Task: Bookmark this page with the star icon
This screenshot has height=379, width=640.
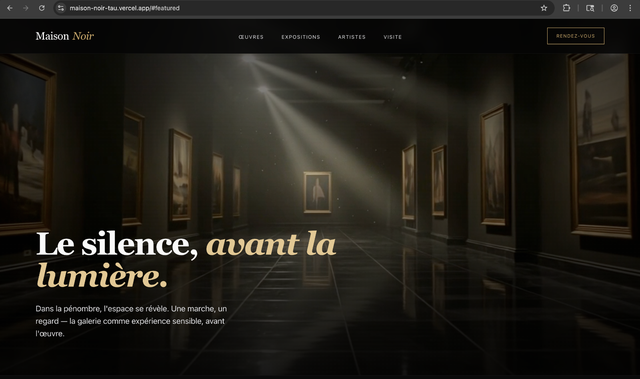Action: click(x=544, y=8)
